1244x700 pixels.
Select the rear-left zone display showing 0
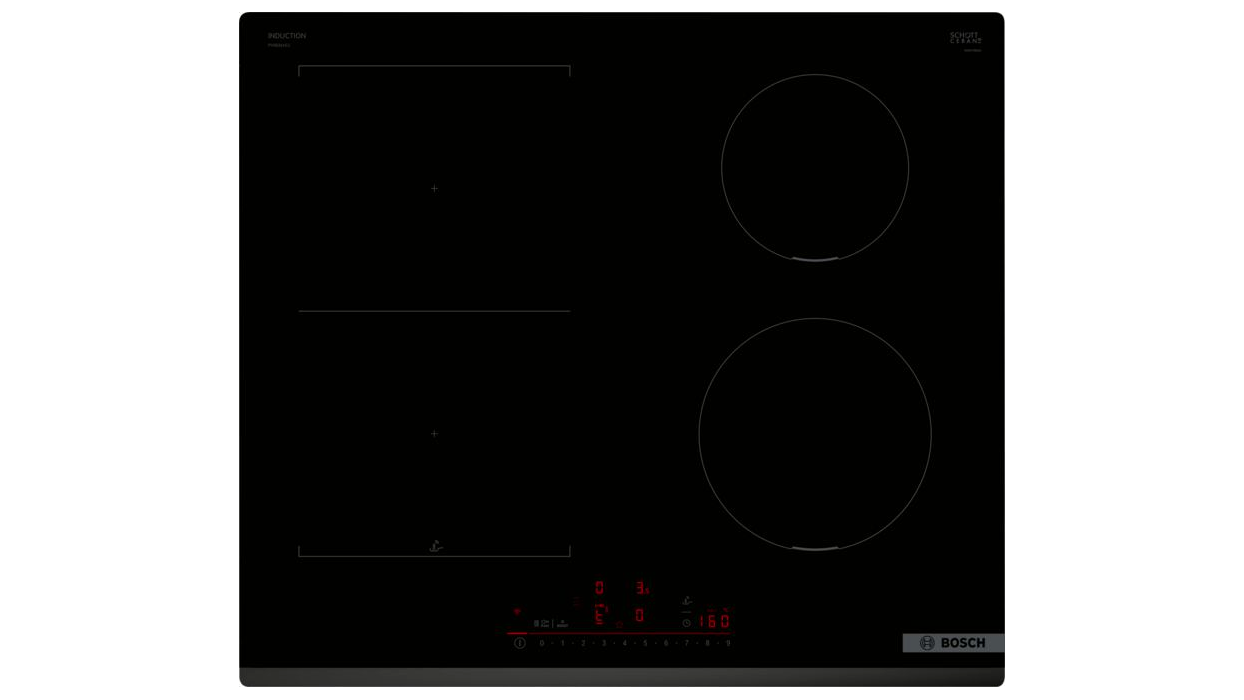coord(599,588)
